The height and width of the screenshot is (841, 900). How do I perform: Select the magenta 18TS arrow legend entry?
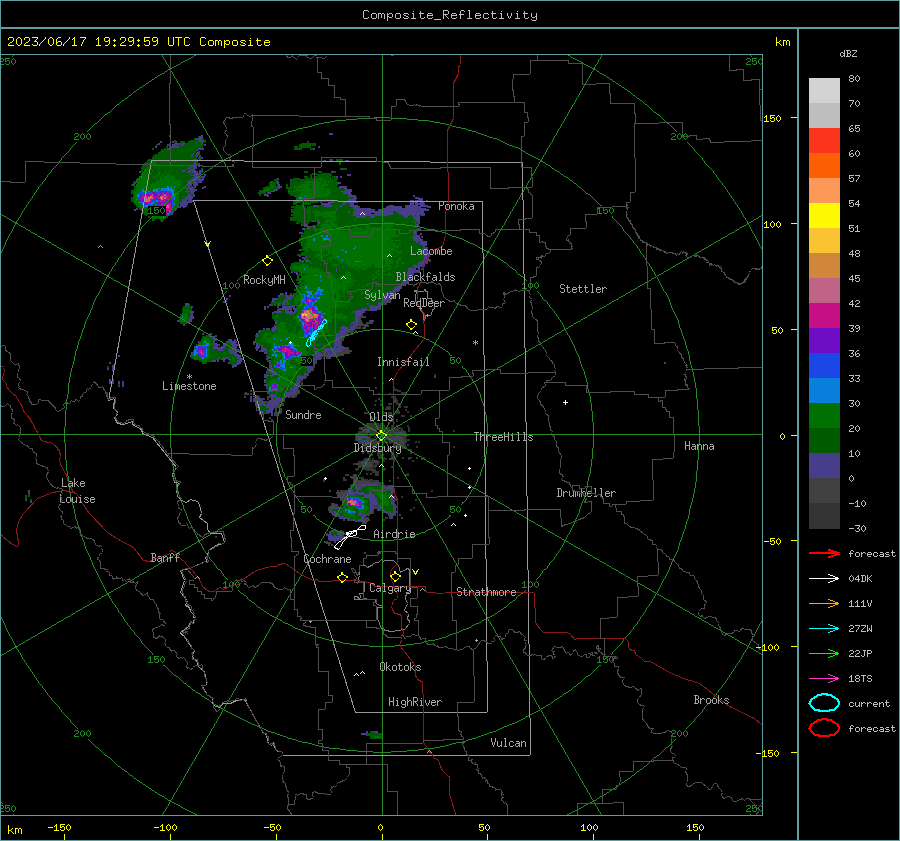pos(824,679)
